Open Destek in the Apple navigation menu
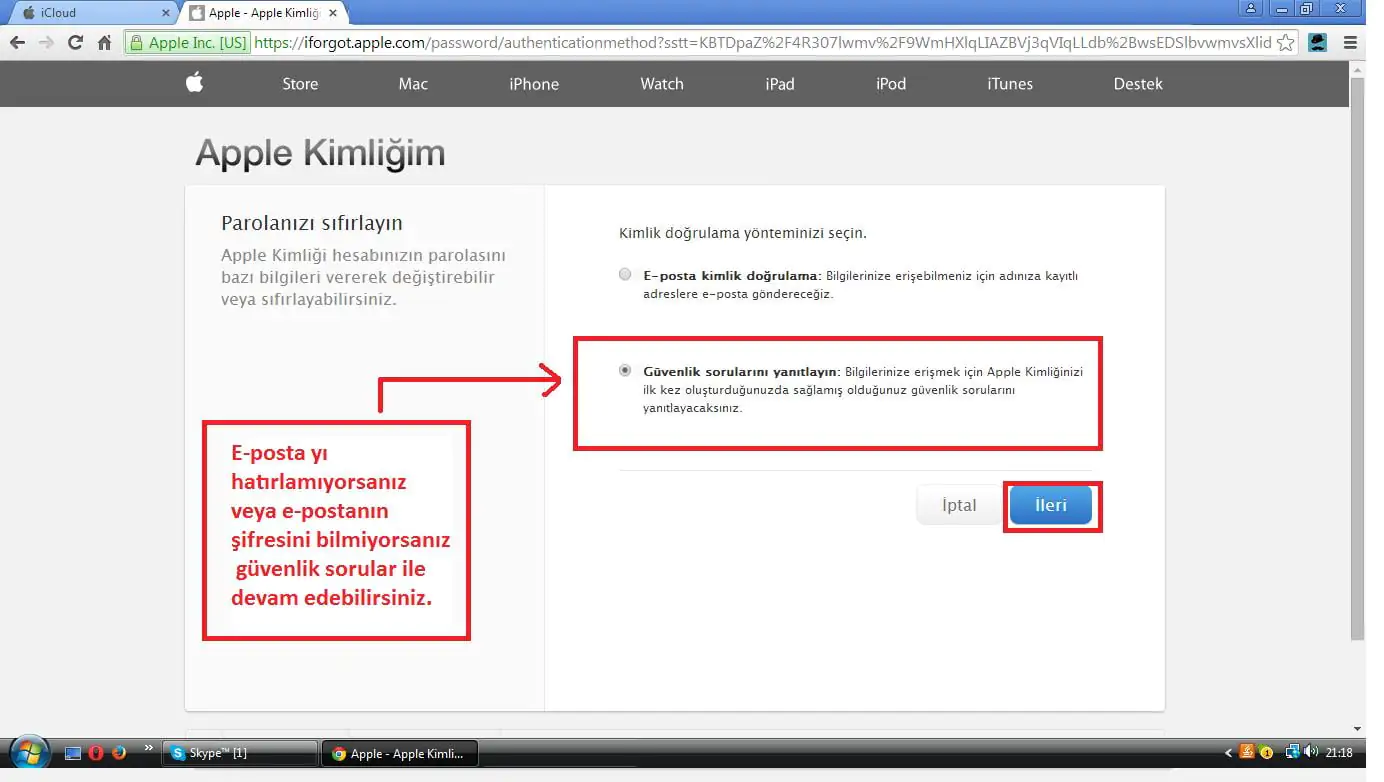Image resolution: width=1384 pixels, height=782 pixels. tap(1138, 84)
